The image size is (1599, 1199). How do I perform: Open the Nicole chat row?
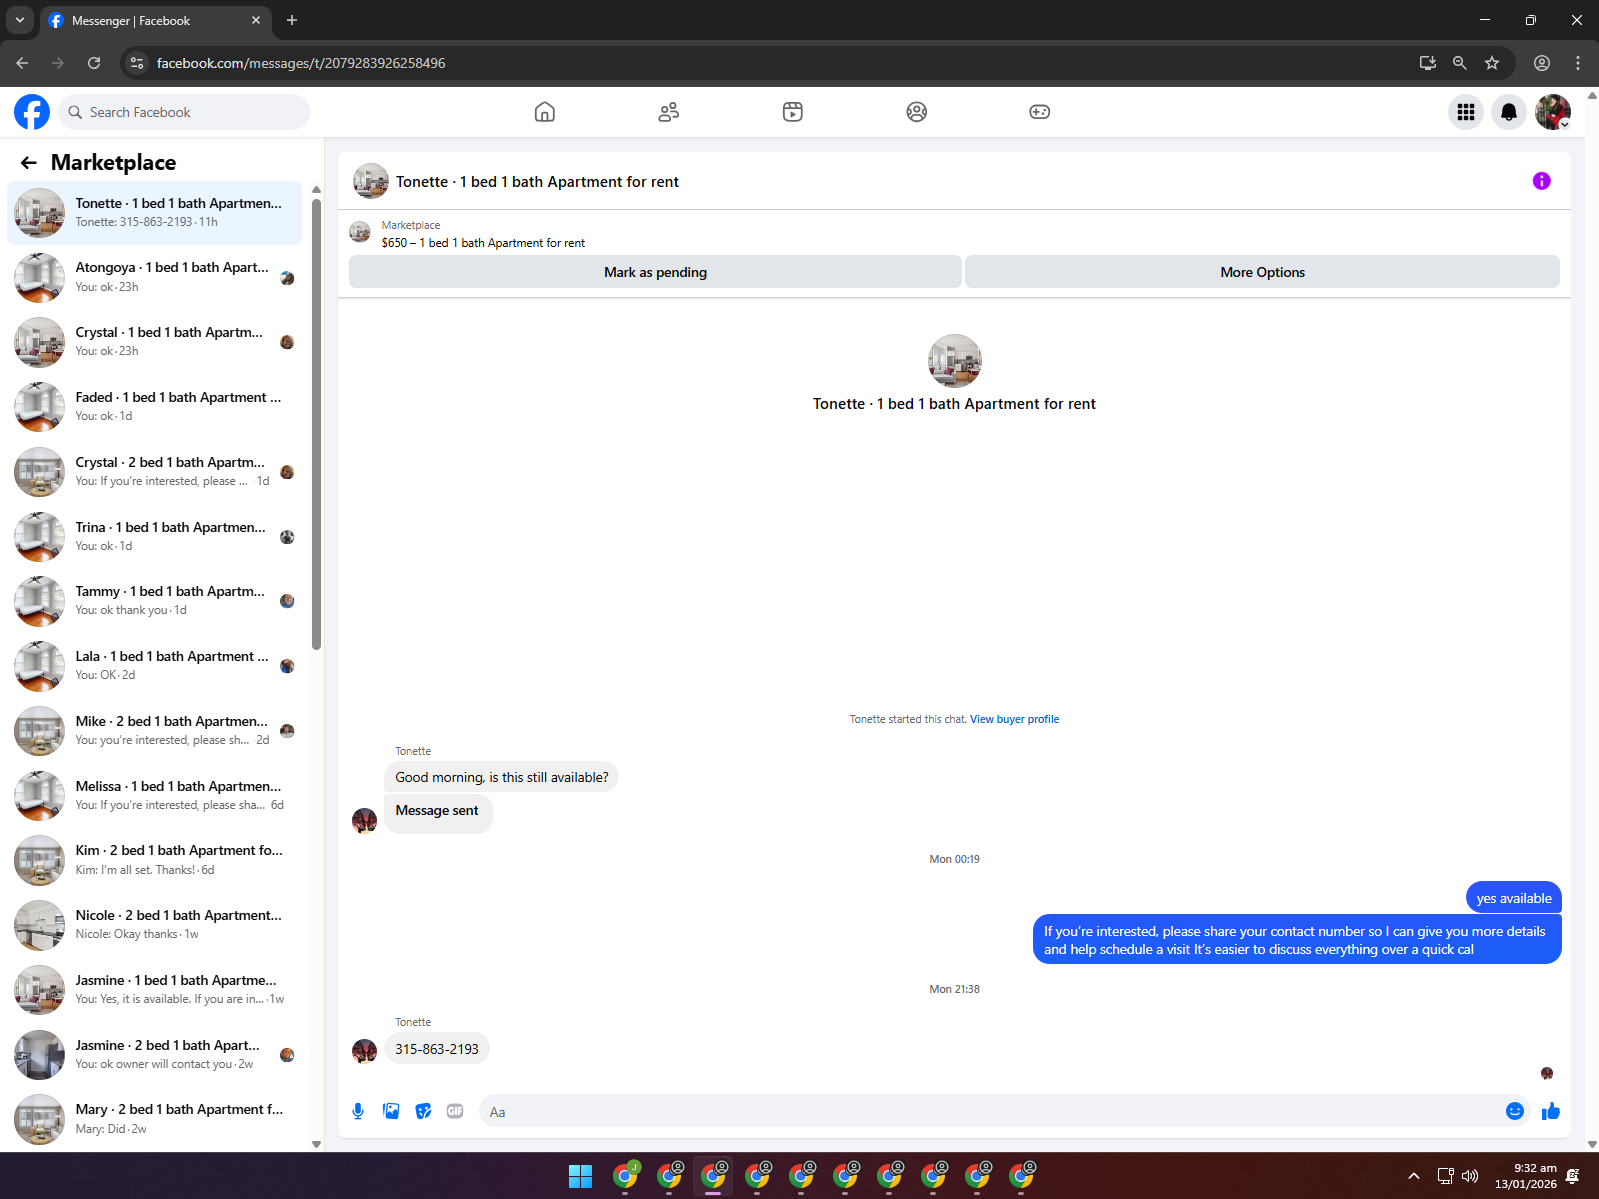pos(155,925)
